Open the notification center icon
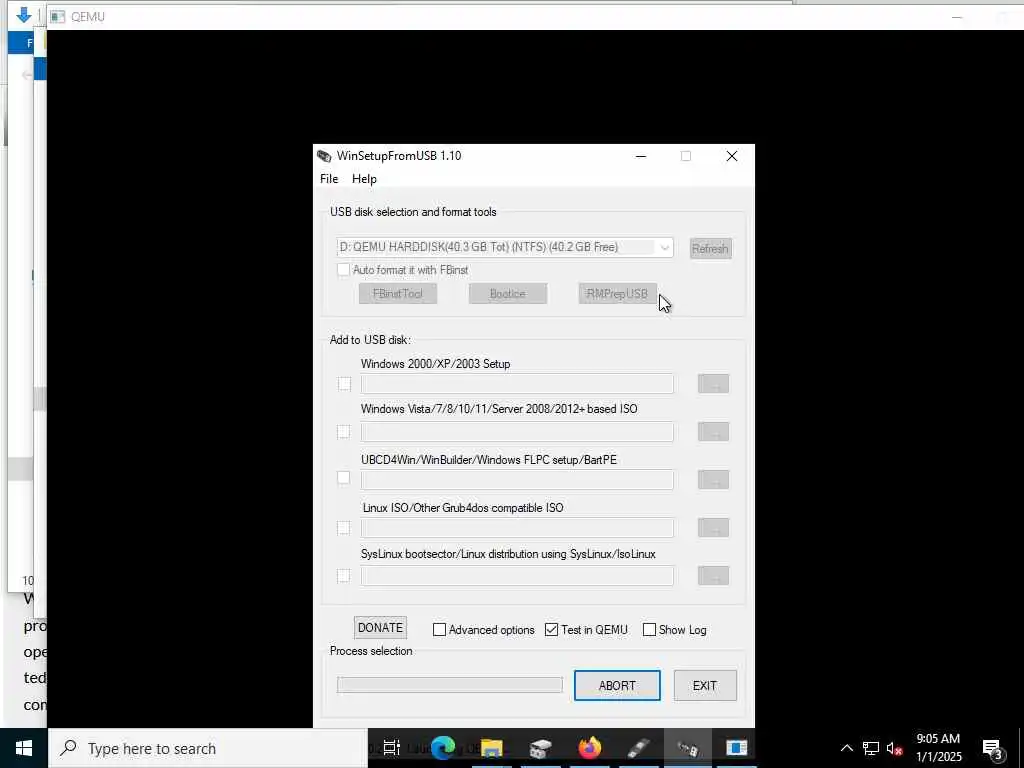 click(x=993, y=748)
